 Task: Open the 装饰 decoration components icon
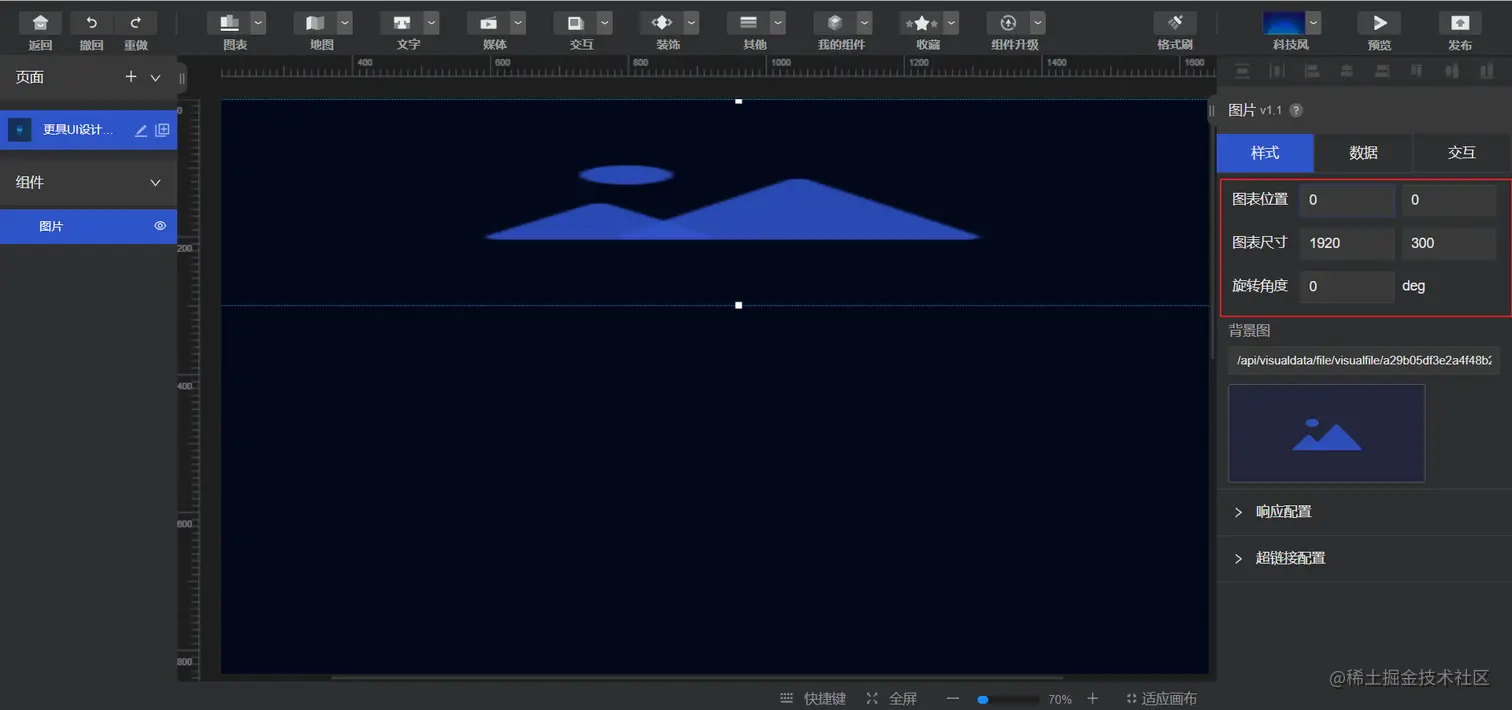661,23
